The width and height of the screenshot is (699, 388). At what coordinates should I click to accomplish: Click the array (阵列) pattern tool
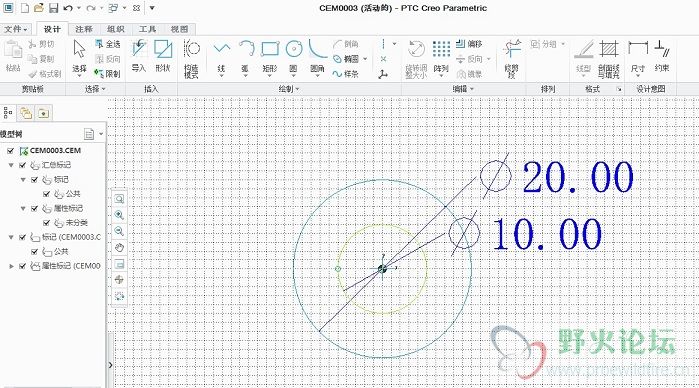[x=441, y=57]
